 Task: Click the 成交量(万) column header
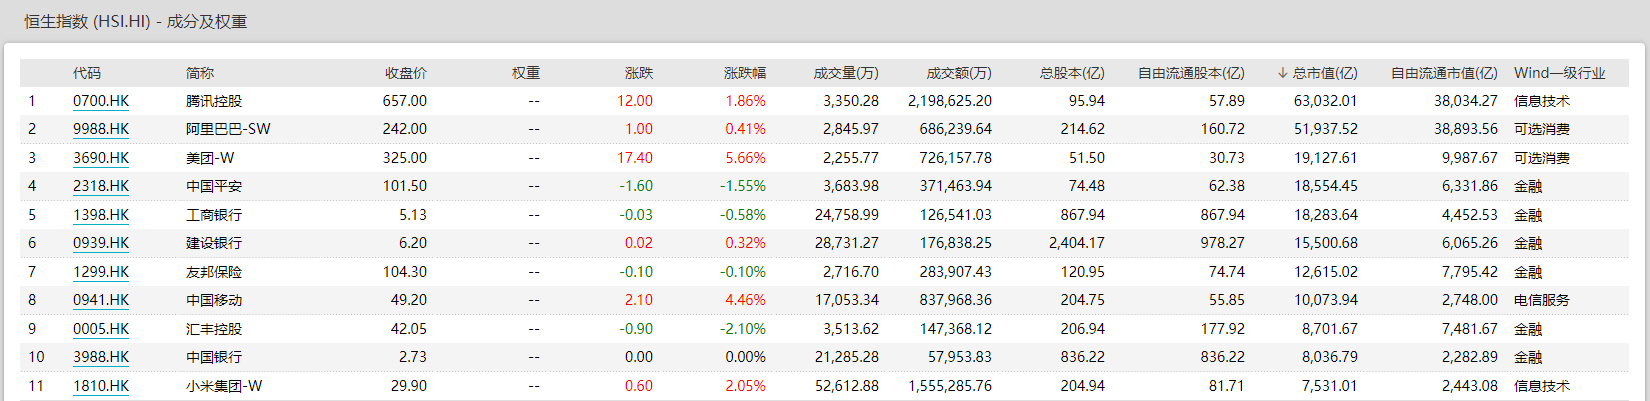(845, 73)
